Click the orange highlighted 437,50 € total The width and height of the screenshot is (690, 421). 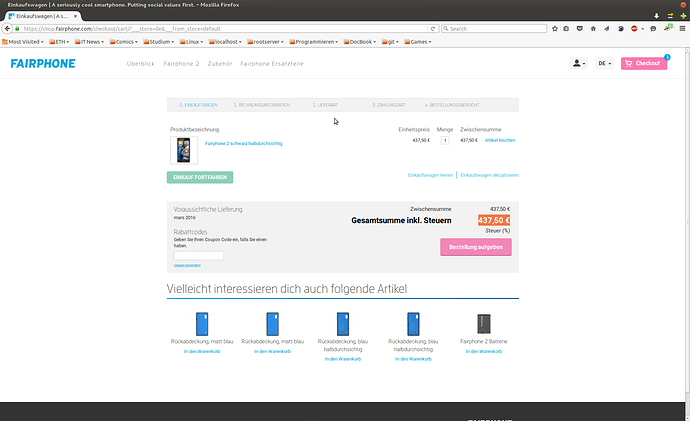tap(494, 220)
